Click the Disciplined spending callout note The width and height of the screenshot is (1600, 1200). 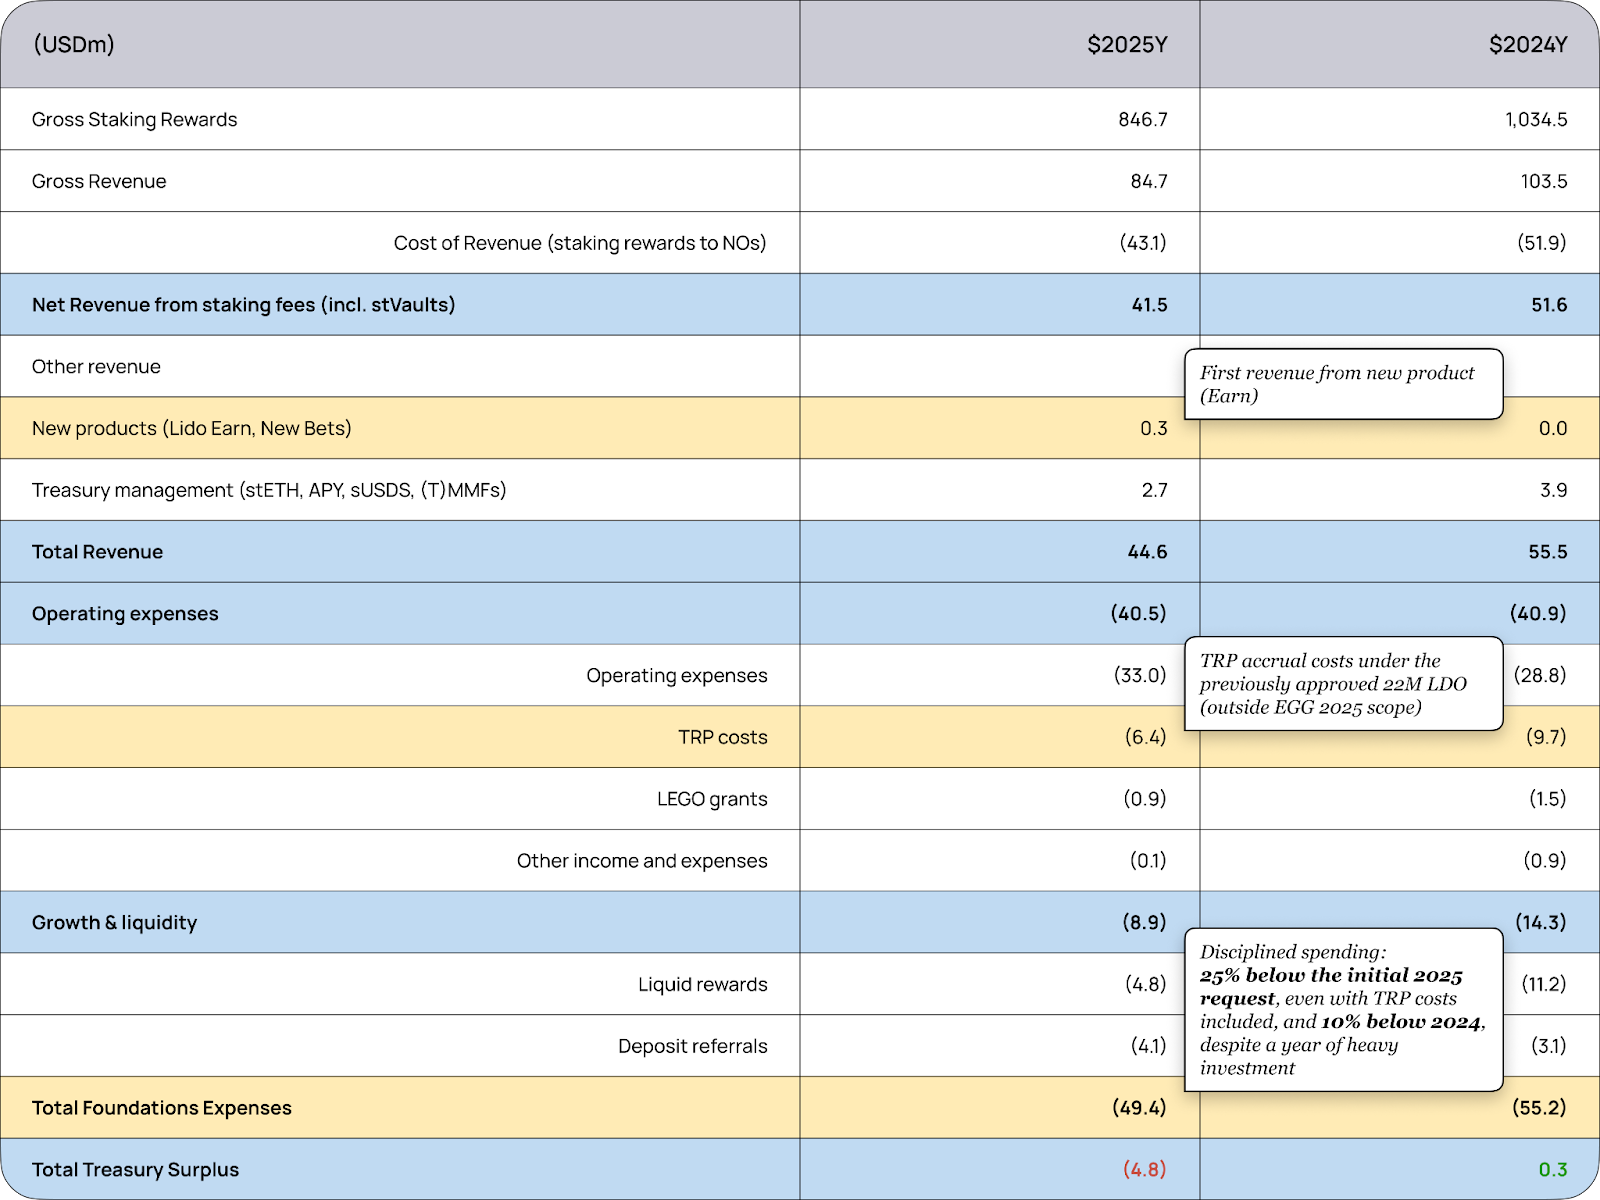[x=1342, y=1009]
